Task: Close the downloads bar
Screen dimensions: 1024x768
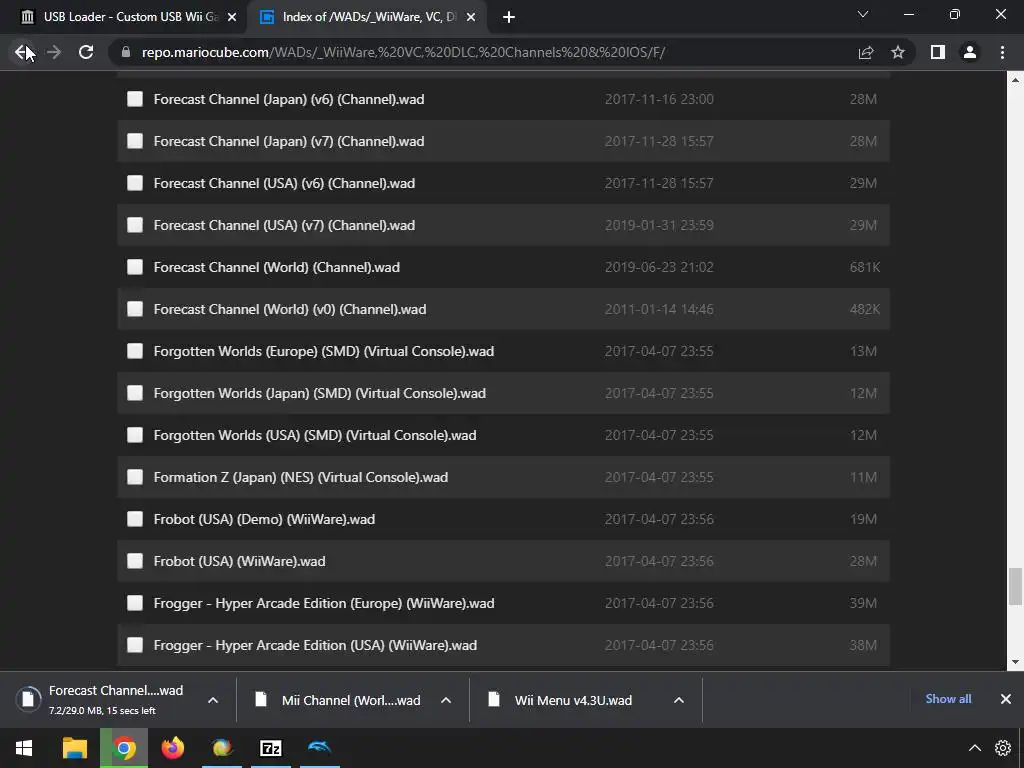Action: tap(1006, 699)
